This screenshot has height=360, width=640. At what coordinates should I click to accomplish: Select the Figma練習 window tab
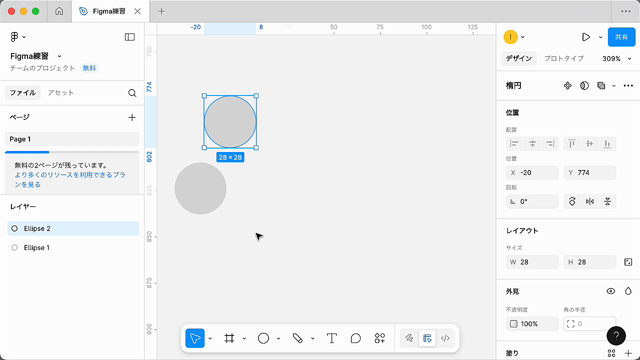110,11
